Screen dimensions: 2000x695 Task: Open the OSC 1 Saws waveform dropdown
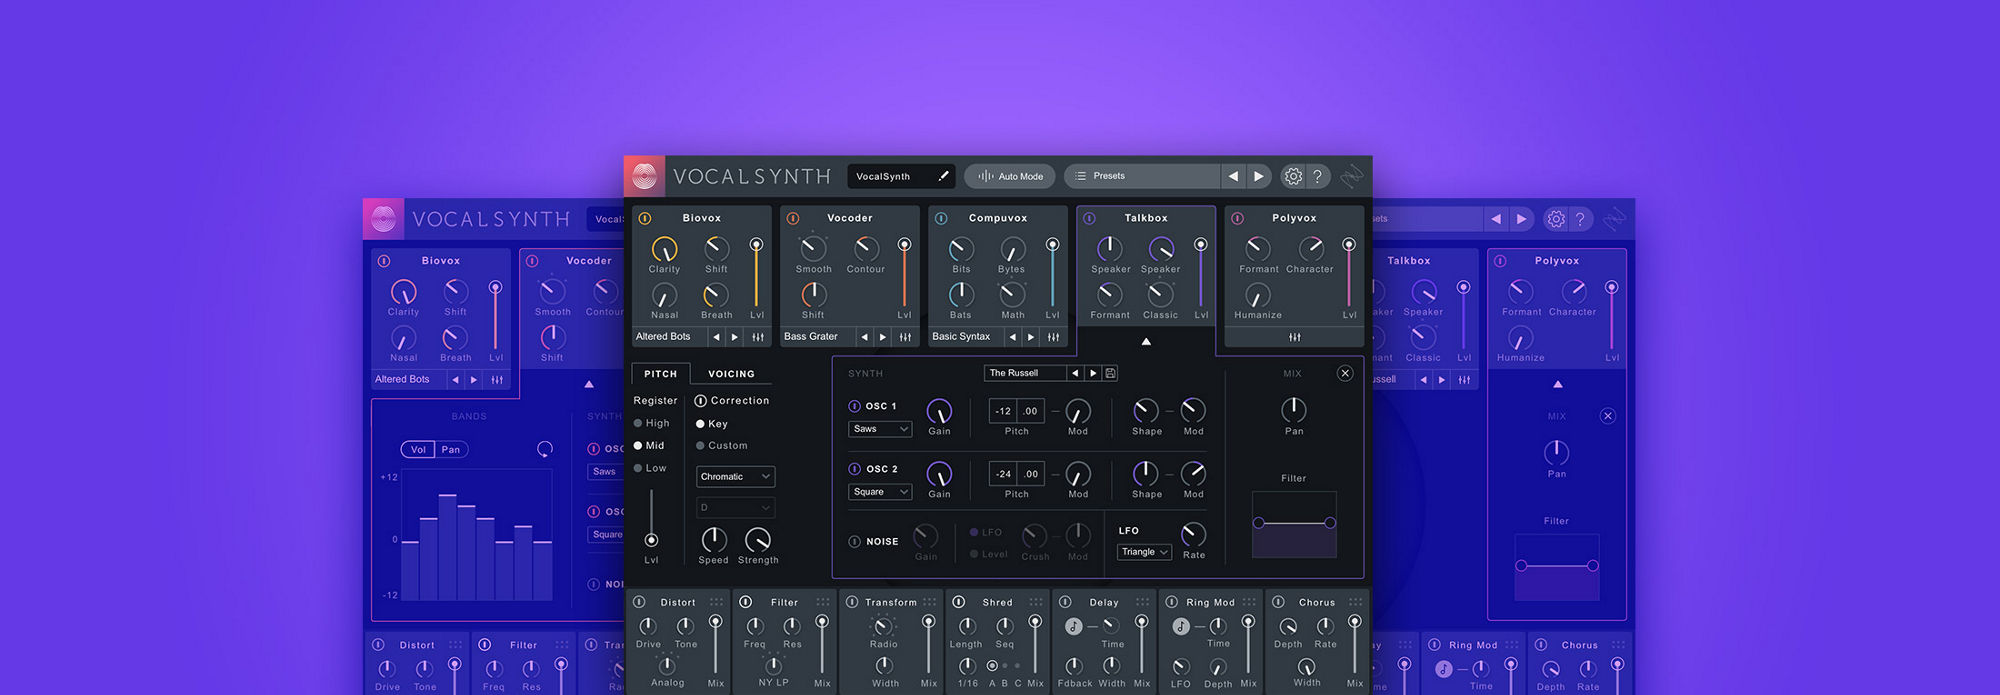[x=880, y=429]
